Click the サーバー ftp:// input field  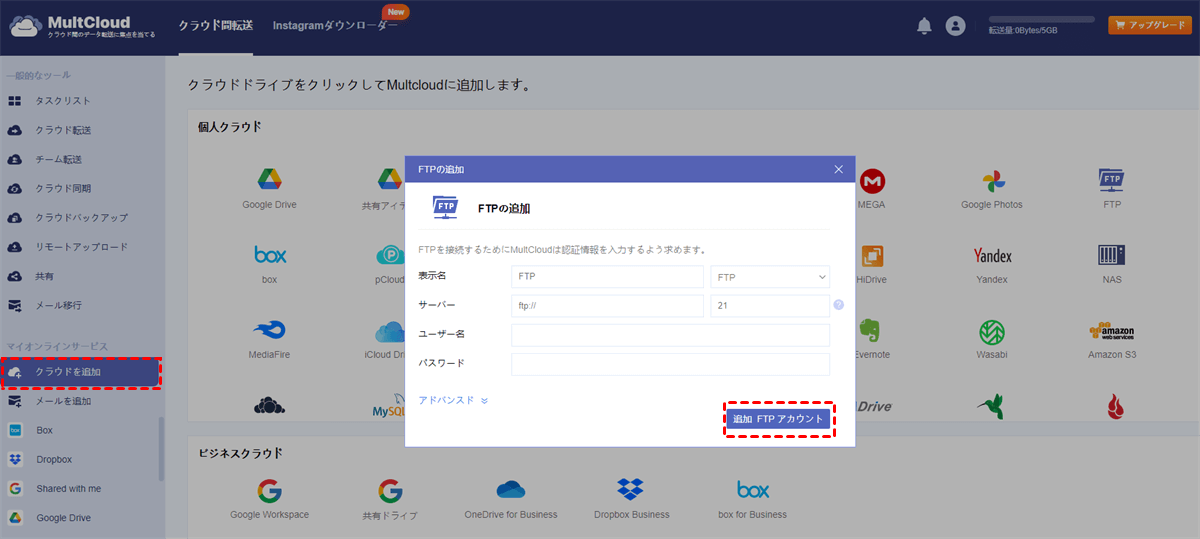point(607,306)
